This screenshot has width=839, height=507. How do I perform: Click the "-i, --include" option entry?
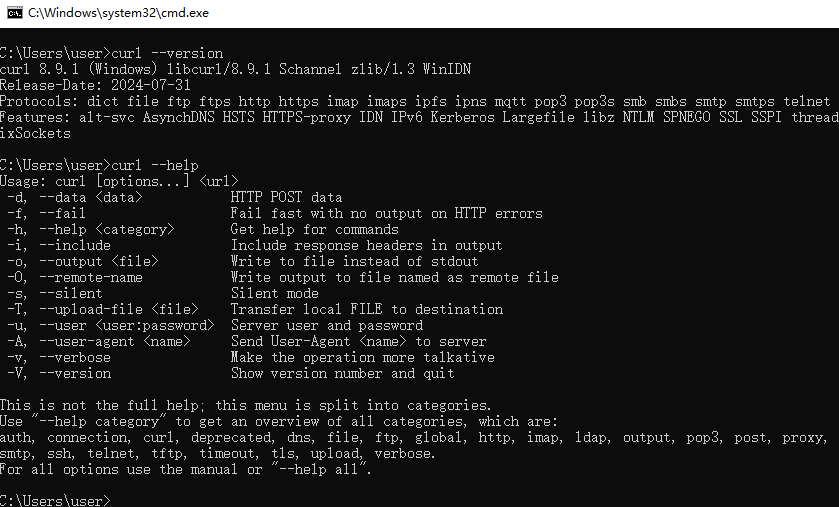tap(59, 245)
